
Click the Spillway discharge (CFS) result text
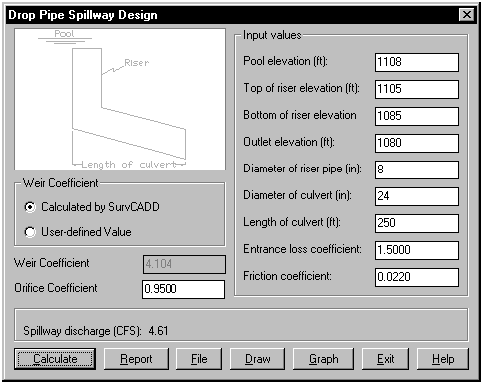96,331
